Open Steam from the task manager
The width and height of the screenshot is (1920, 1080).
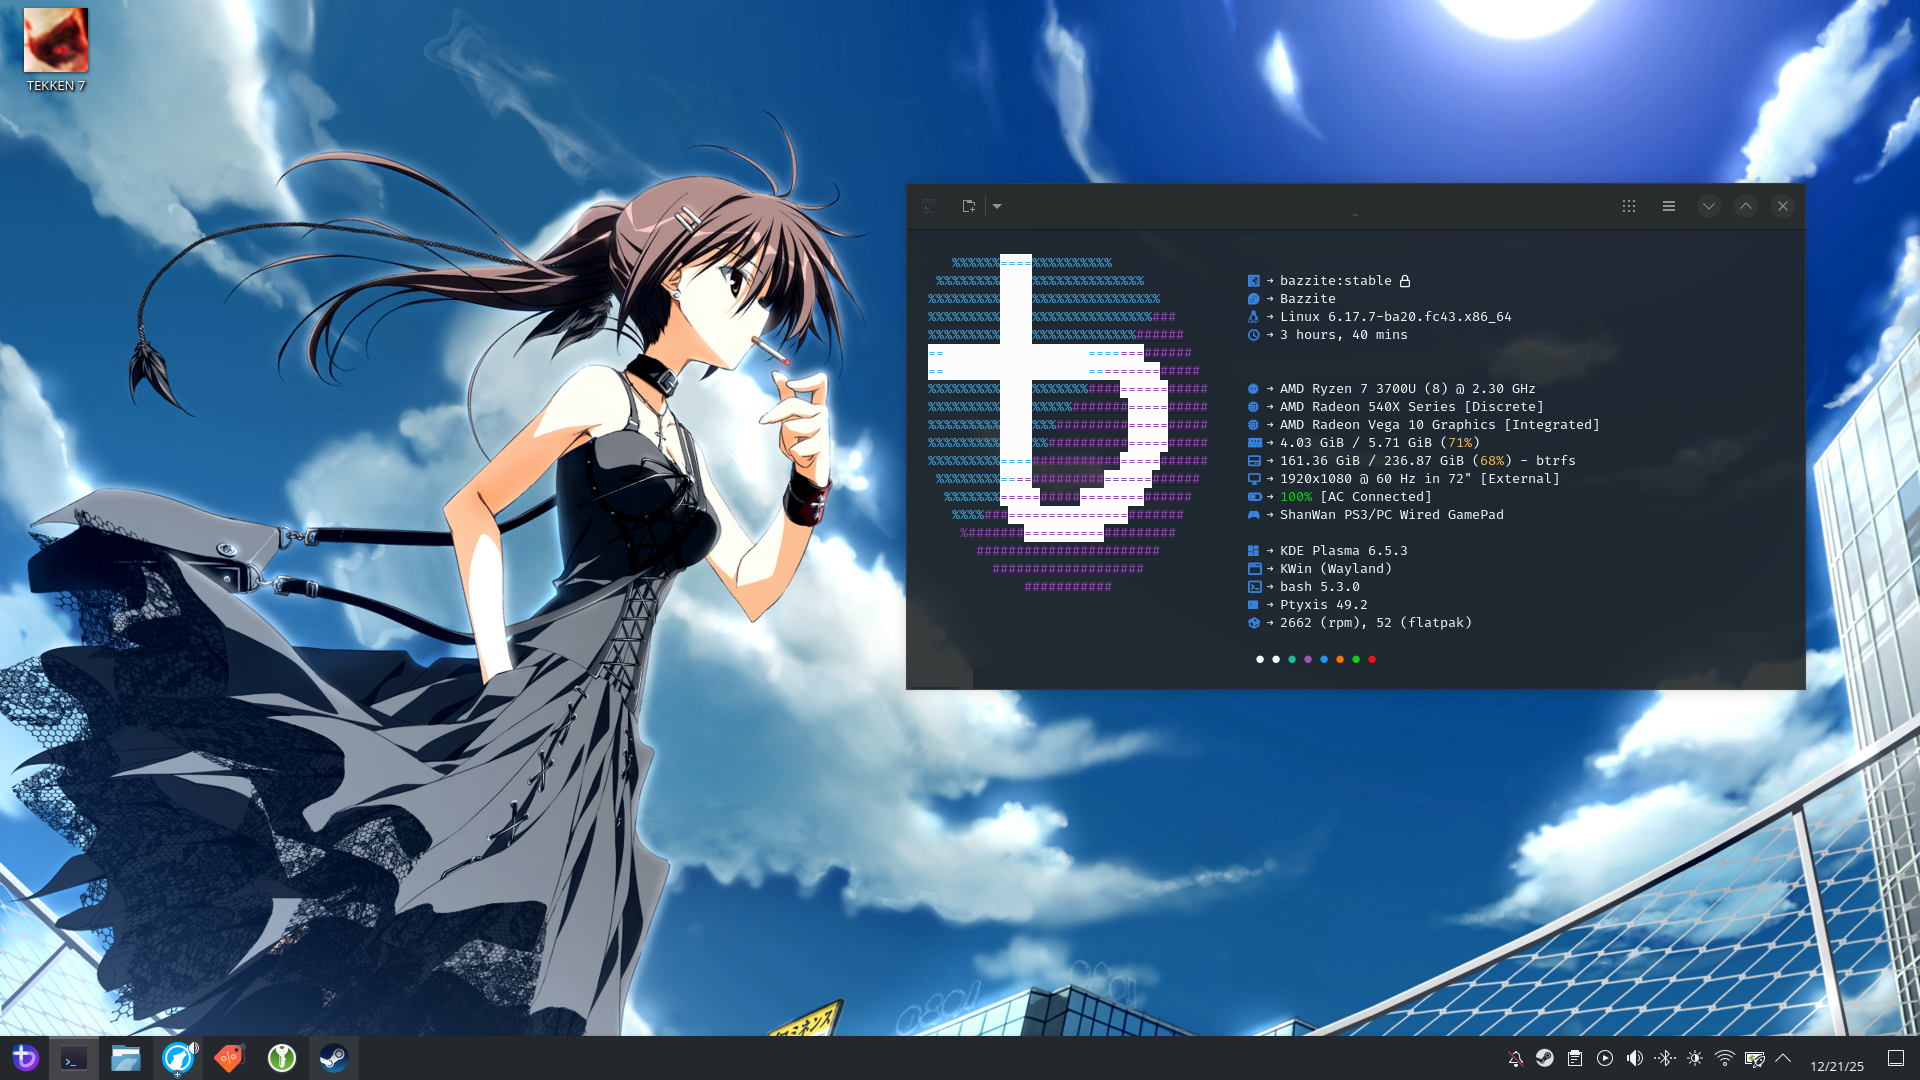tap(334, 1058)
